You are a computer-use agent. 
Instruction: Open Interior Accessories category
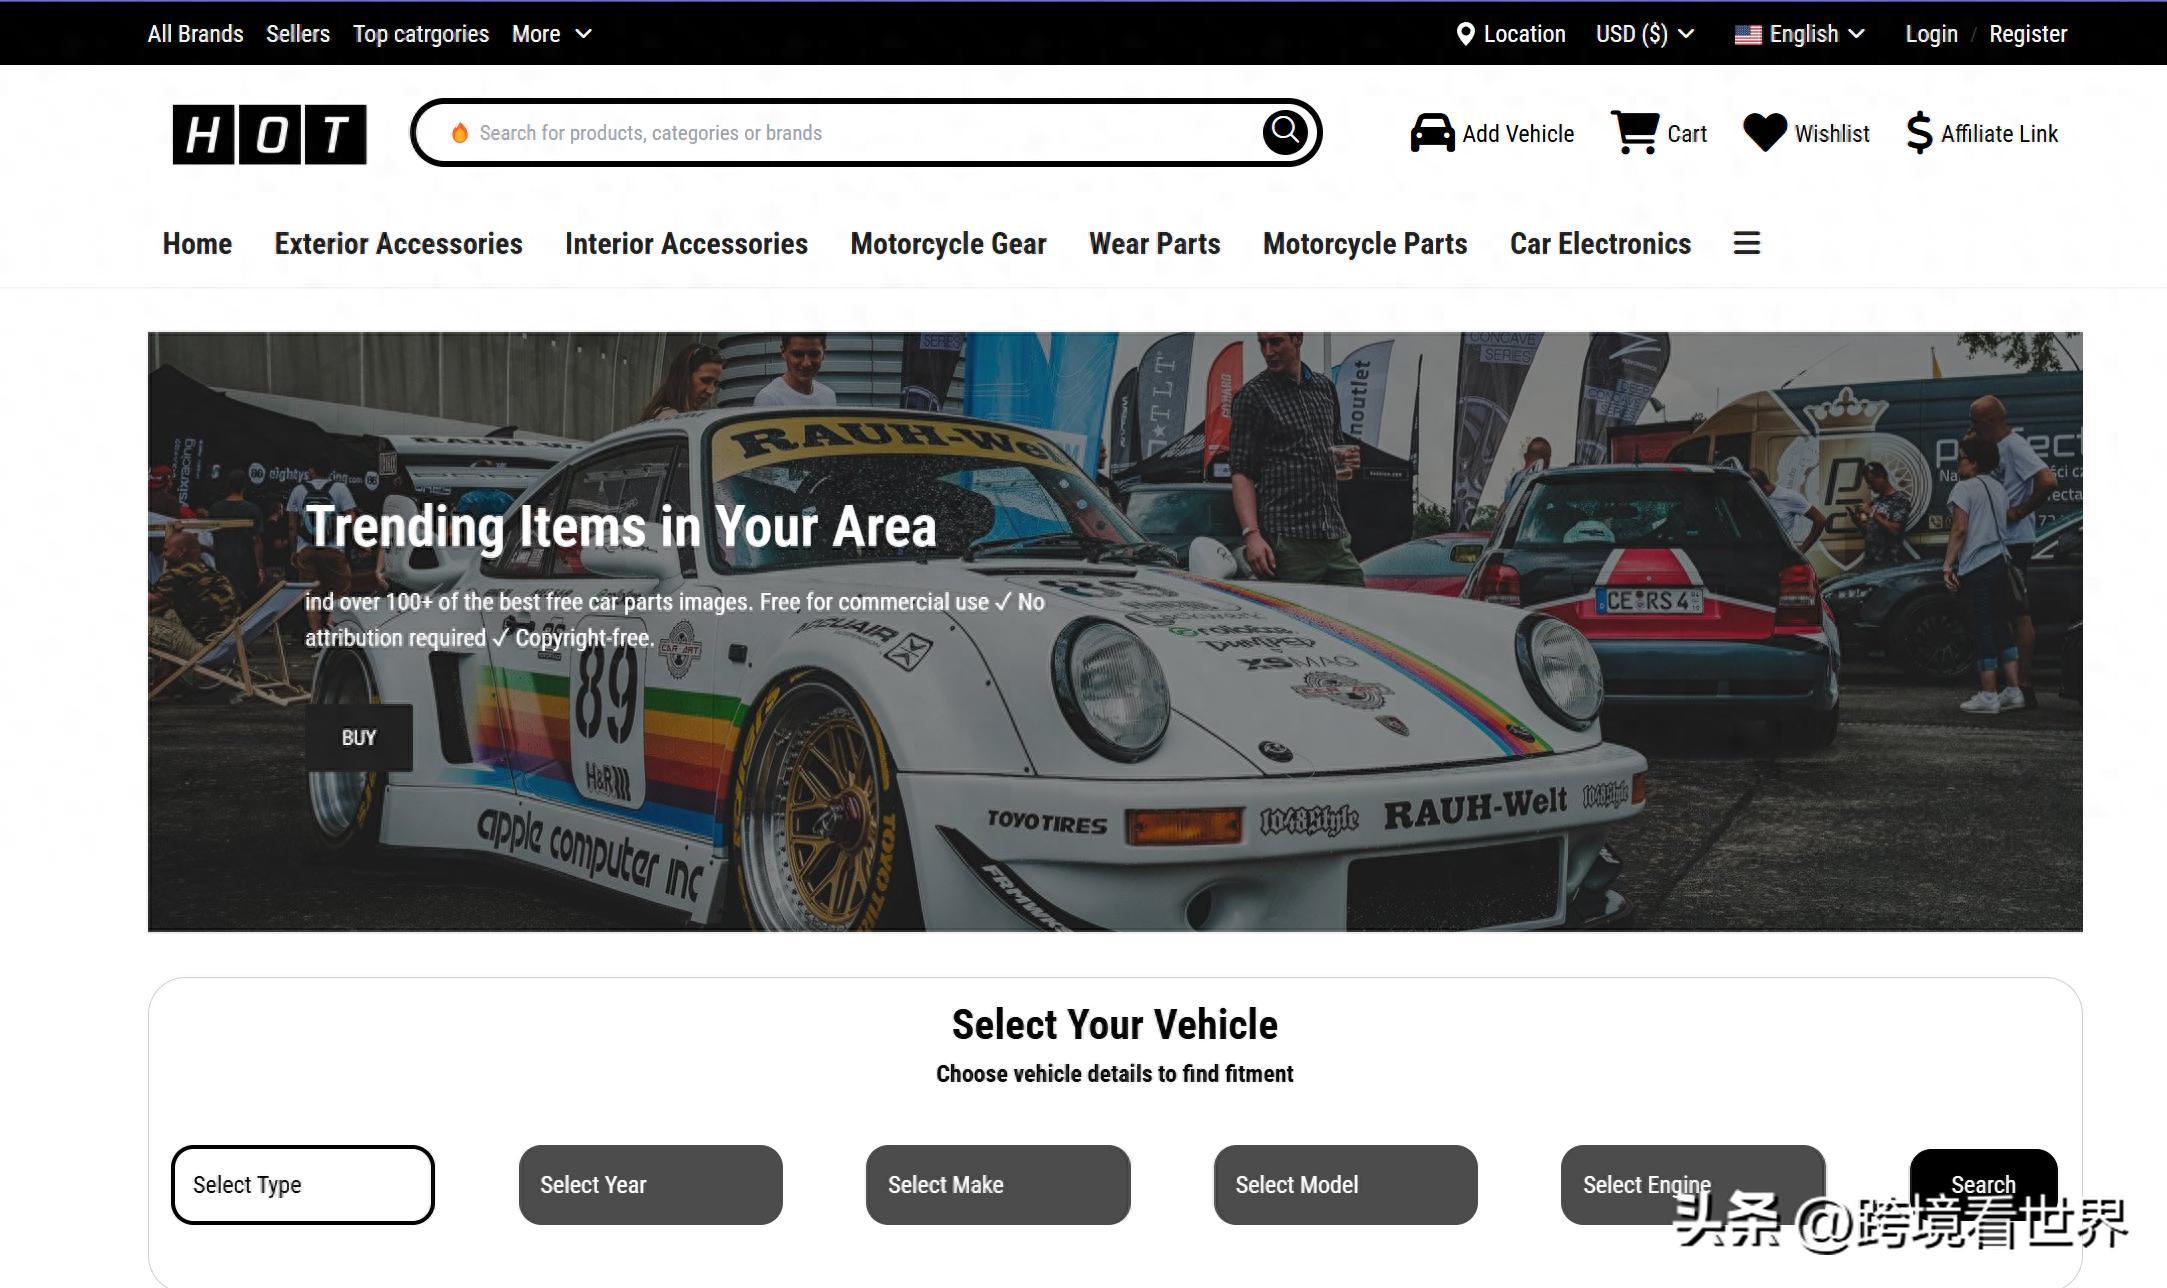pyautogui.click(x=686, y=244)
